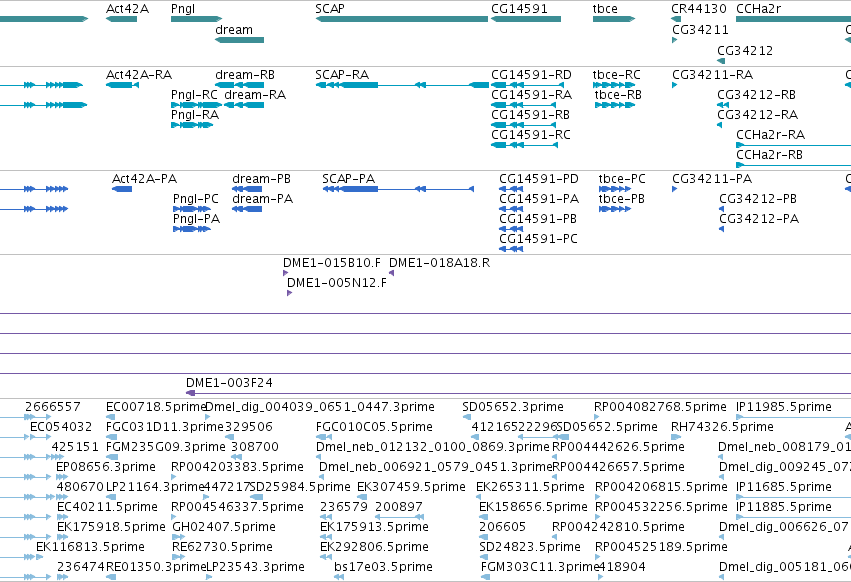Select the CG34212 gene label
The width and height of the screenshot is (851, 582).
tap(745, 50)
